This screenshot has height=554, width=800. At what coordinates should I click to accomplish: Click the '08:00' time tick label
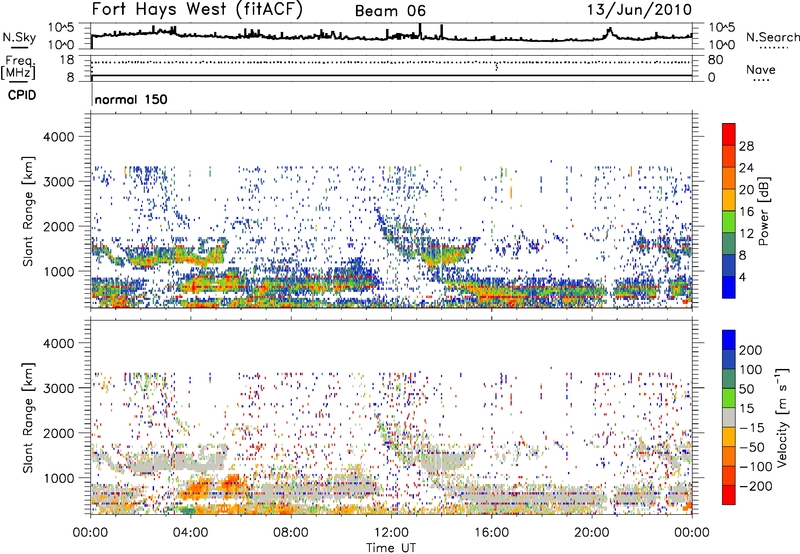coord(291,533)
